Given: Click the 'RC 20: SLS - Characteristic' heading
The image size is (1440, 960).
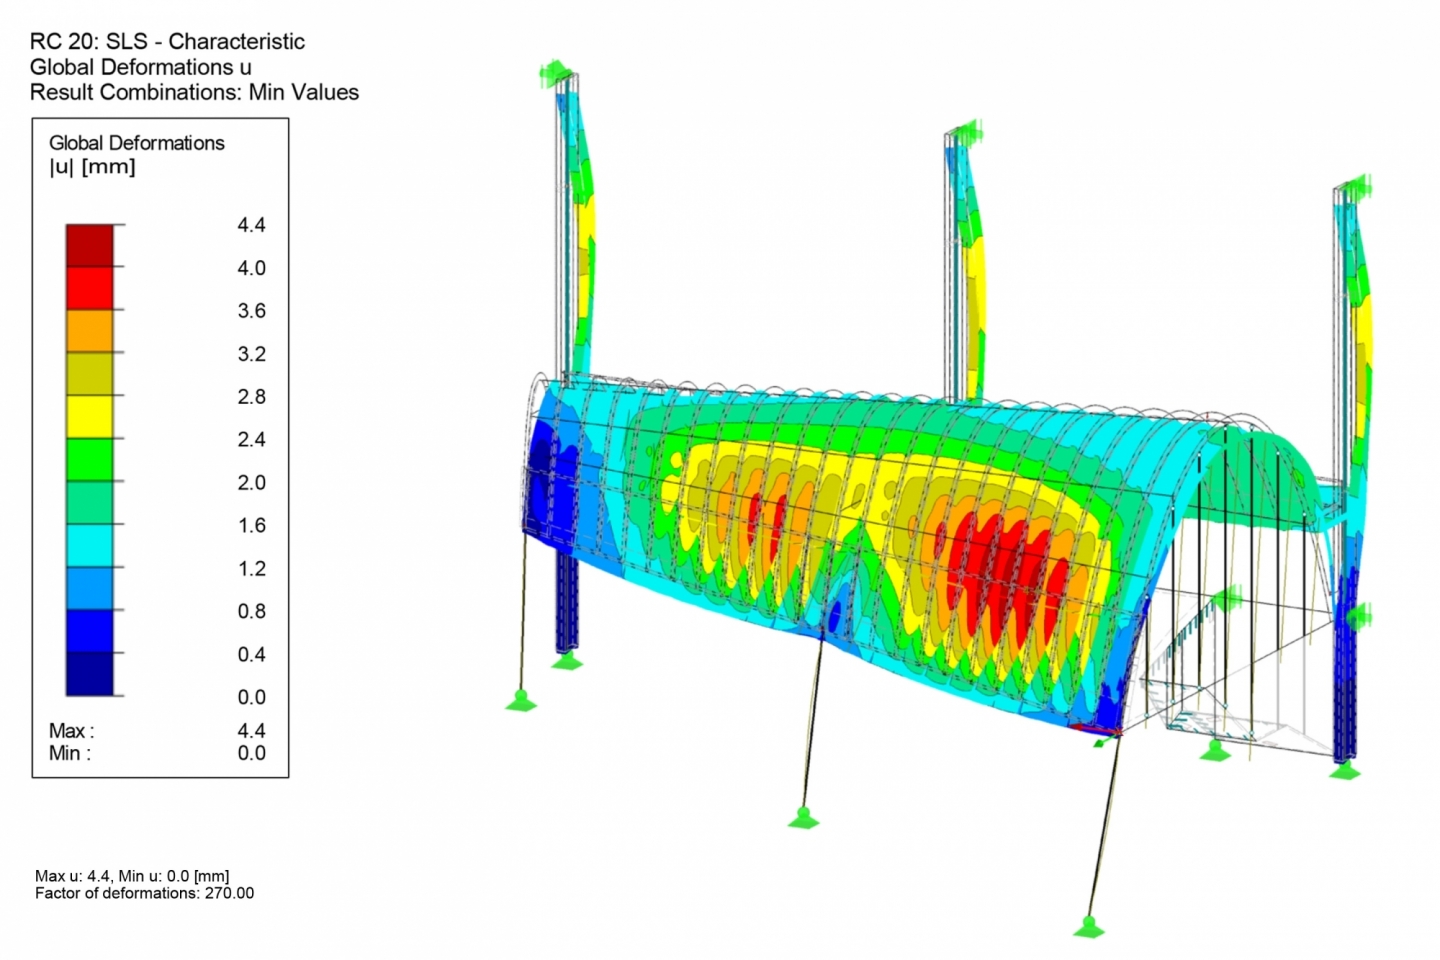Looking at the screenshot, I should tap(167, 42).
